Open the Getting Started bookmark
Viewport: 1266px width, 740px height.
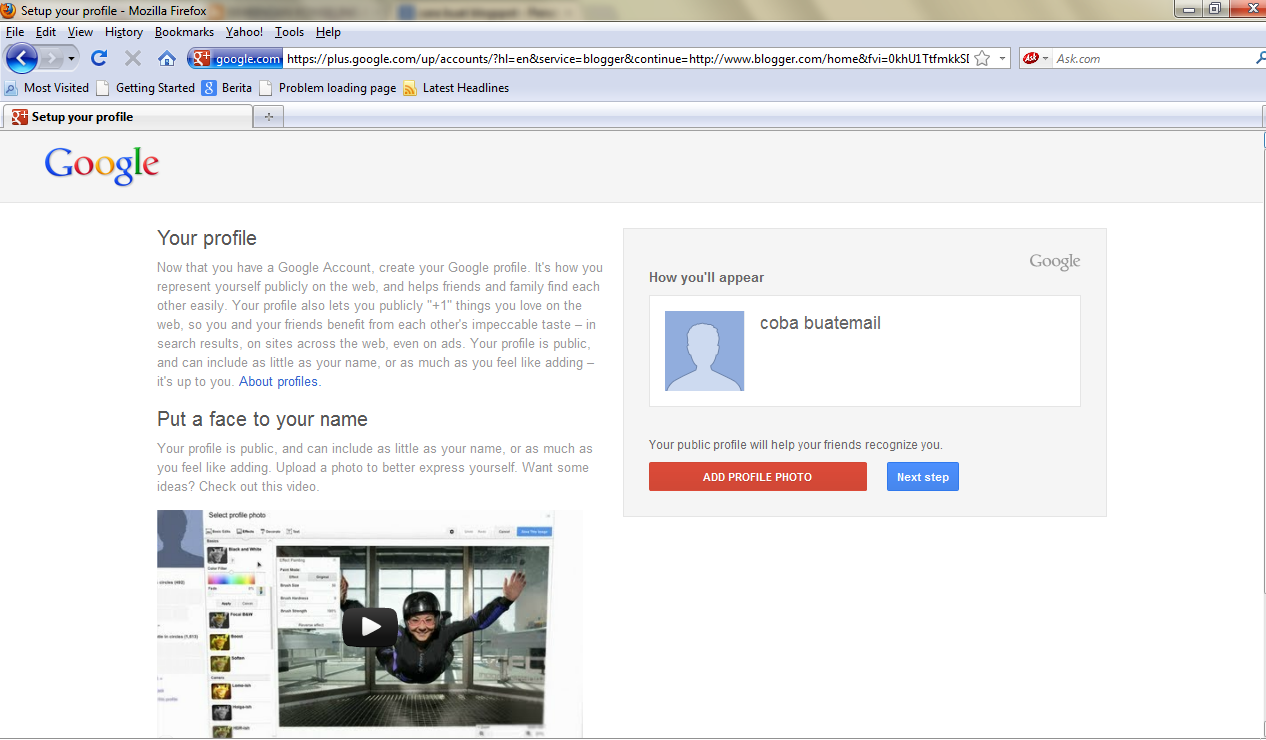click(x=145, y=88)
